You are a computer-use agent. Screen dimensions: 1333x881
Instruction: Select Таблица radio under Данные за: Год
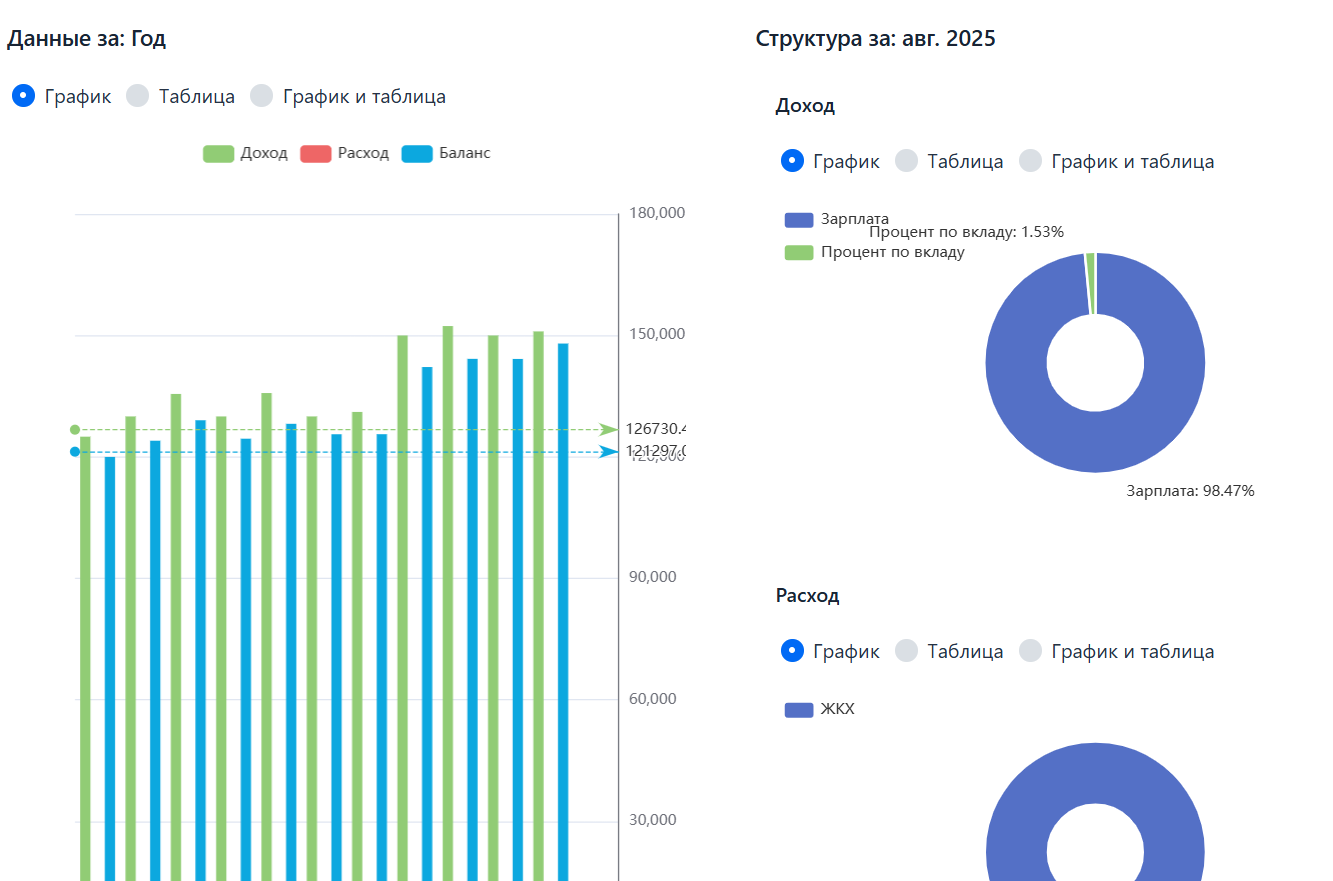[x=138, y=96]
